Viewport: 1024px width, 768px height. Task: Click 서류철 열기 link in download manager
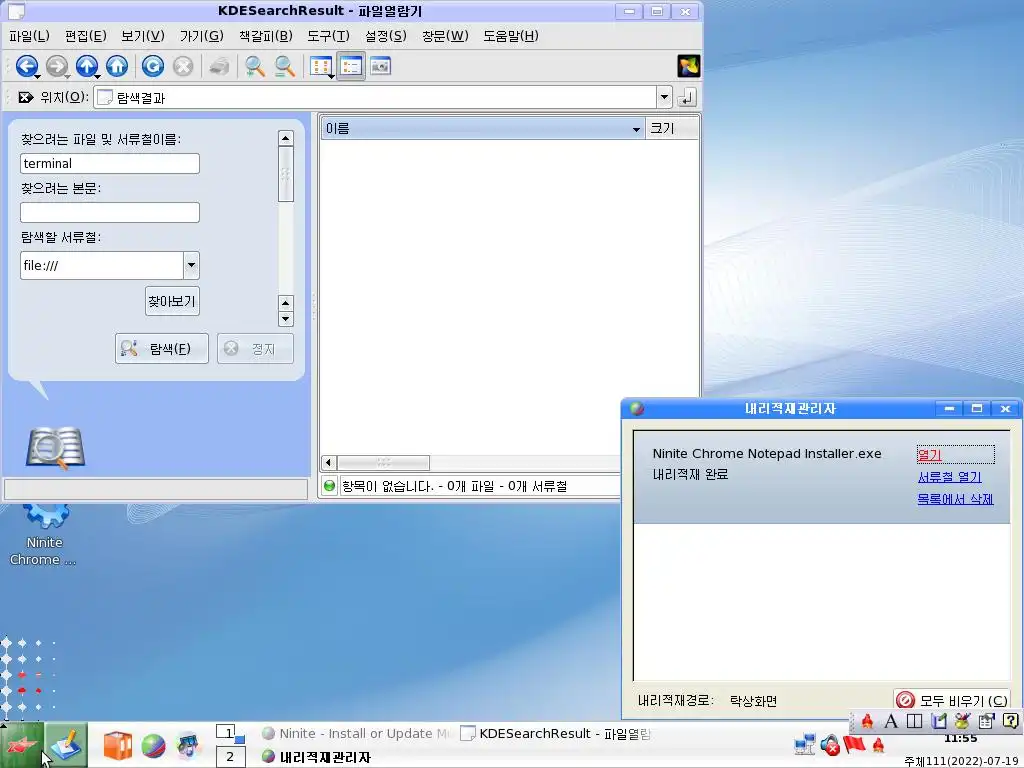[x=950, y=477]
